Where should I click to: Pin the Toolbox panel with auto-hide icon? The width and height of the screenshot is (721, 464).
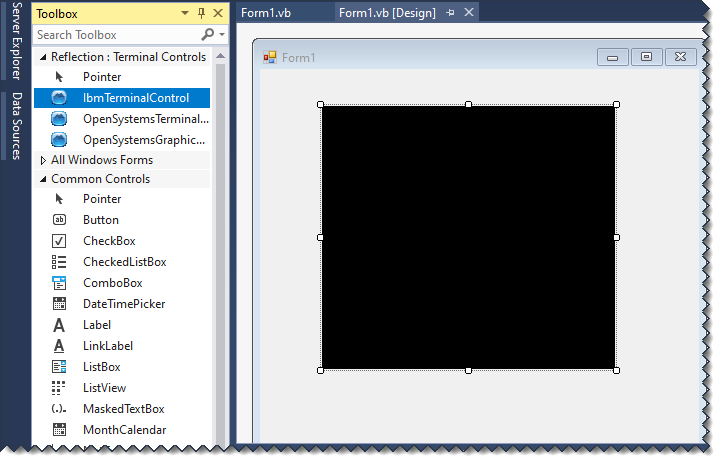tap(201, 13)
